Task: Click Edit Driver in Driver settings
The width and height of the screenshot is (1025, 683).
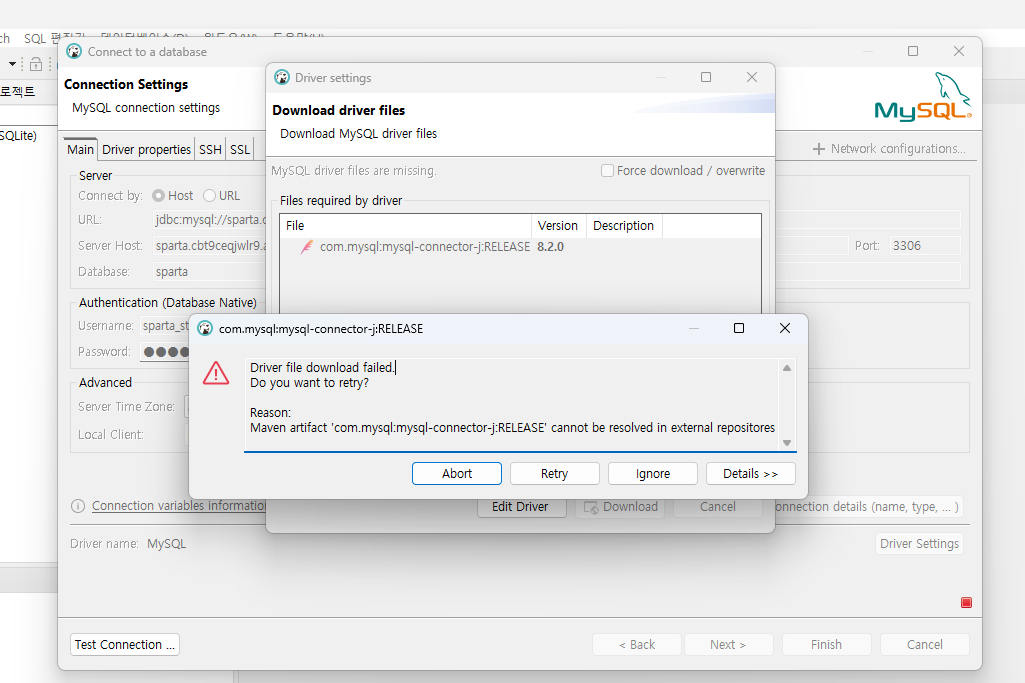Action: pyautogui.click(x=521, y=507)
